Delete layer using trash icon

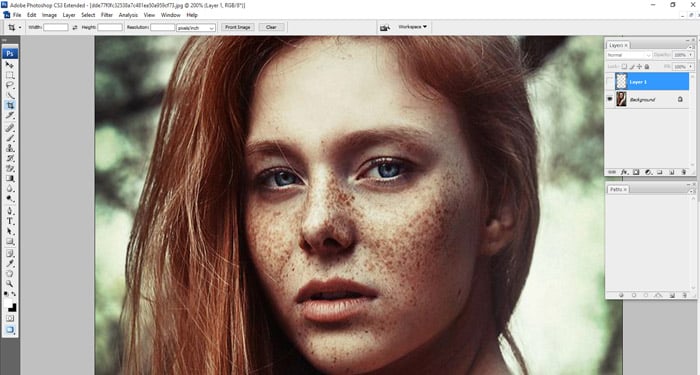click(683, 172)
